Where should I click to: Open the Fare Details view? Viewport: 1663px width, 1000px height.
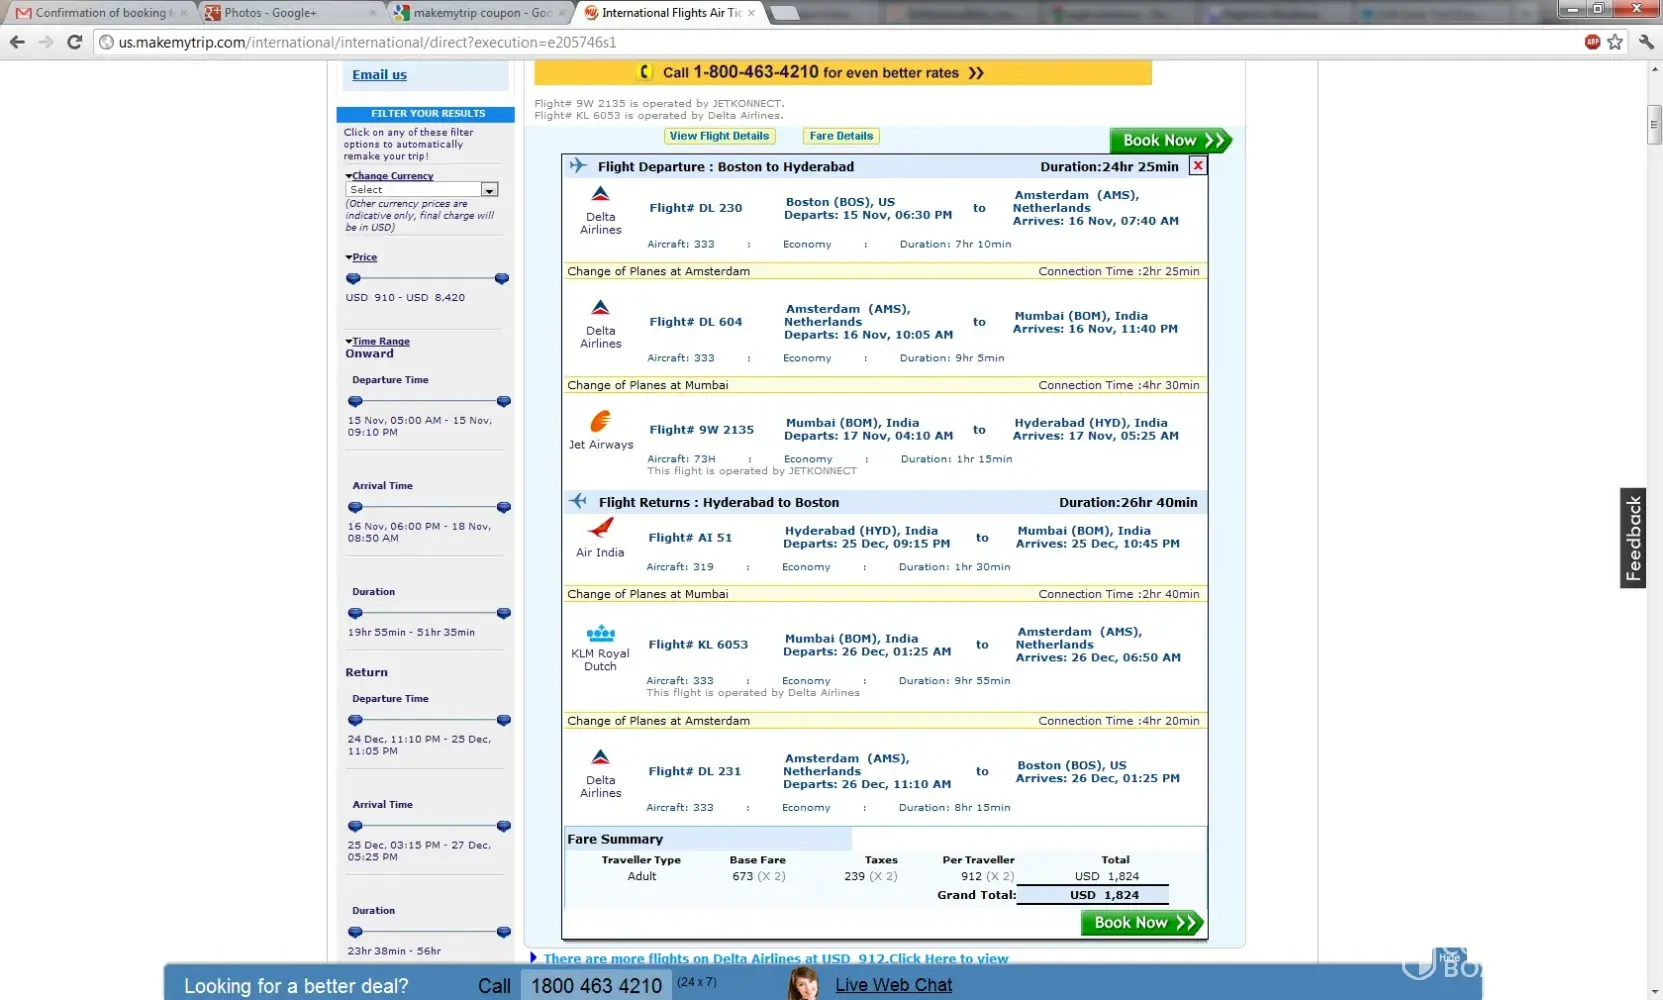[841, 136]
